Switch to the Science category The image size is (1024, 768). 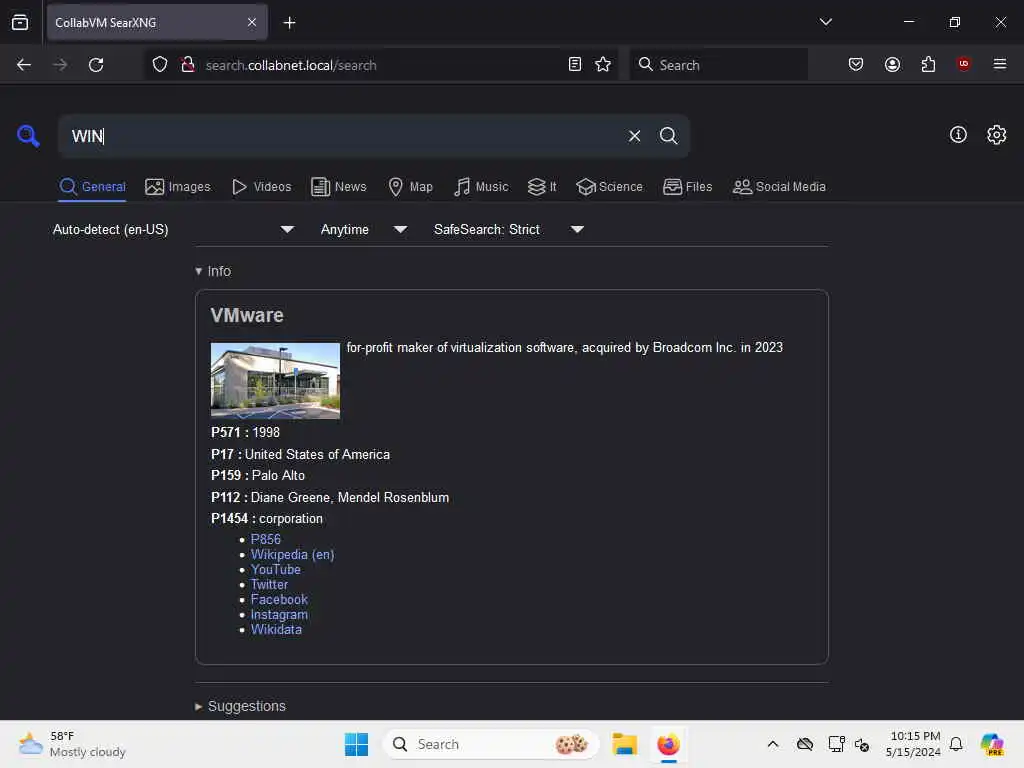[x=609, y=187]
